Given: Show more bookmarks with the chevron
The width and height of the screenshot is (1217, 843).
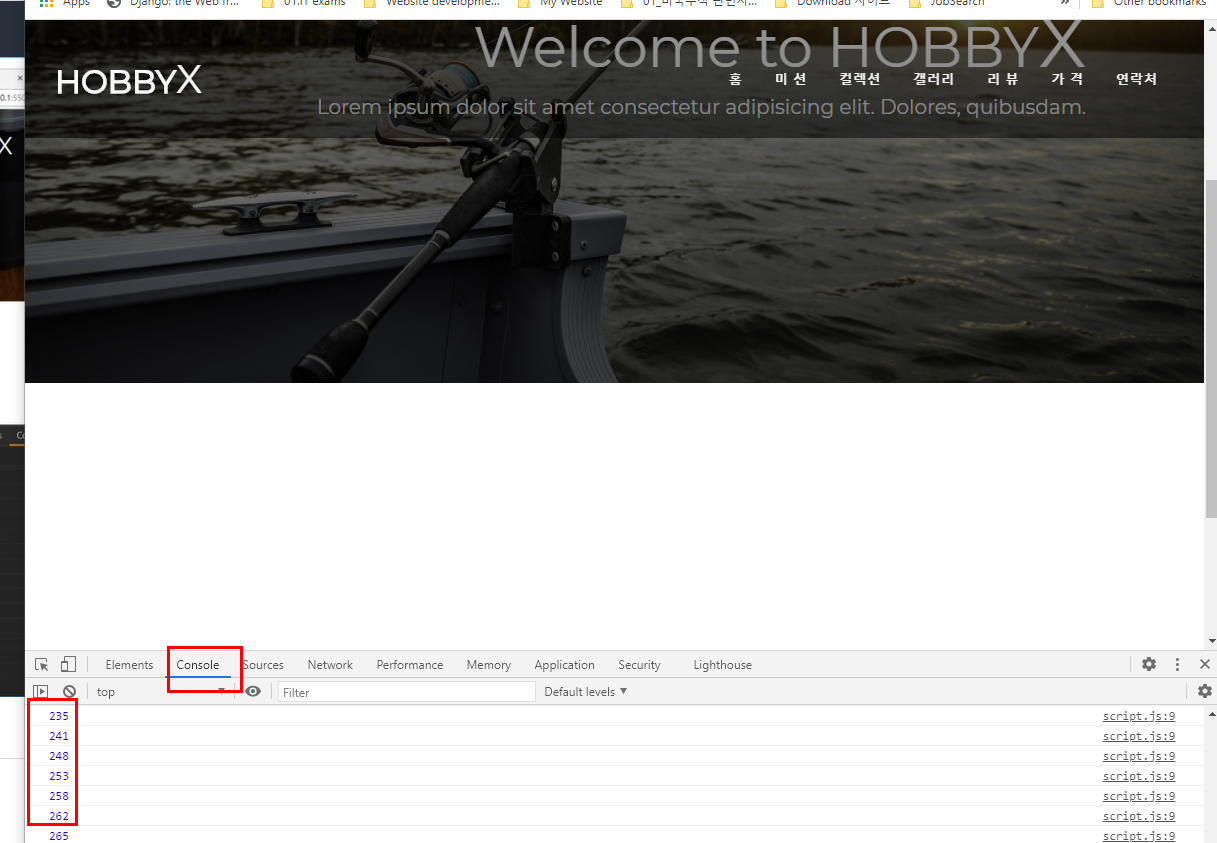Looking at the screenshot, I should click(1065, 3).
